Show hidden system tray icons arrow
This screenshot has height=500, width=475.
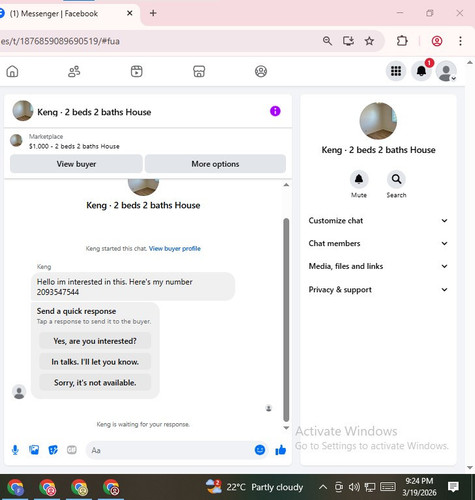pos(322,487)
